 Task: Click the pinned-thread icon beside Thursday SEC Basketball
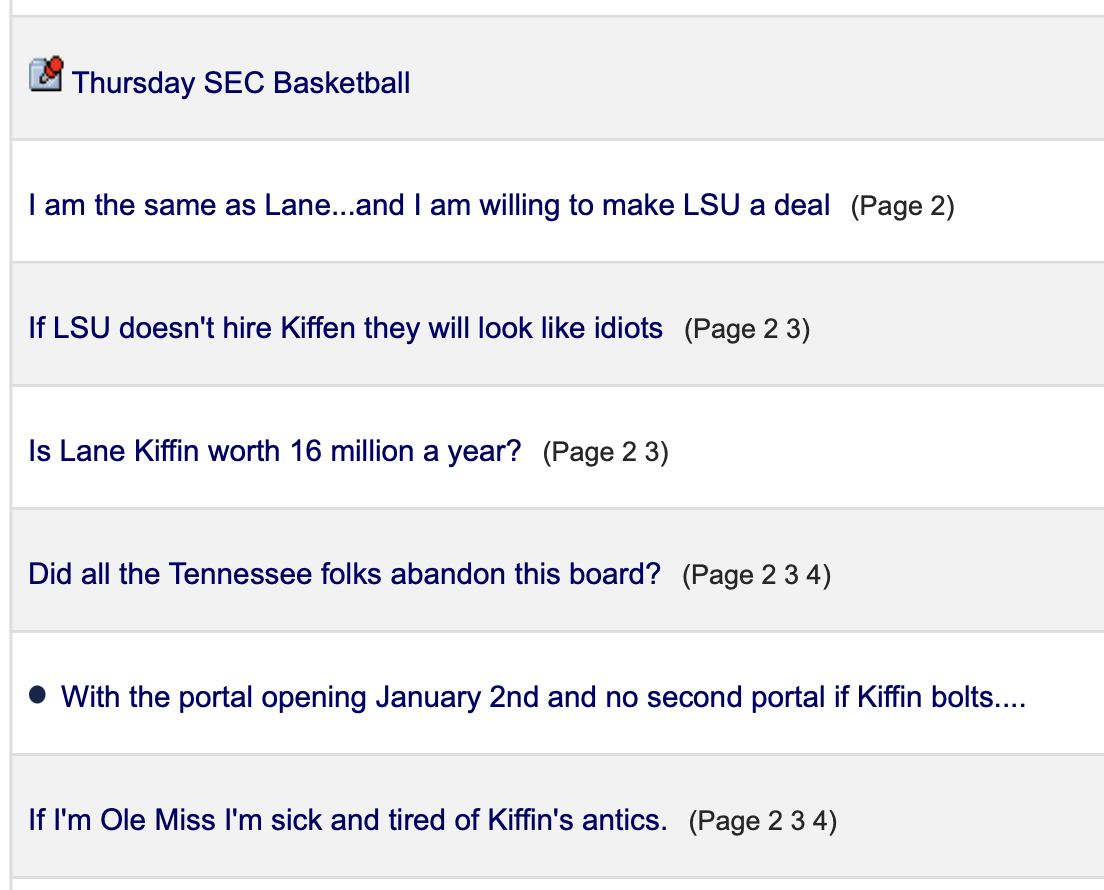pyautogui.click(x=46, y=76)
